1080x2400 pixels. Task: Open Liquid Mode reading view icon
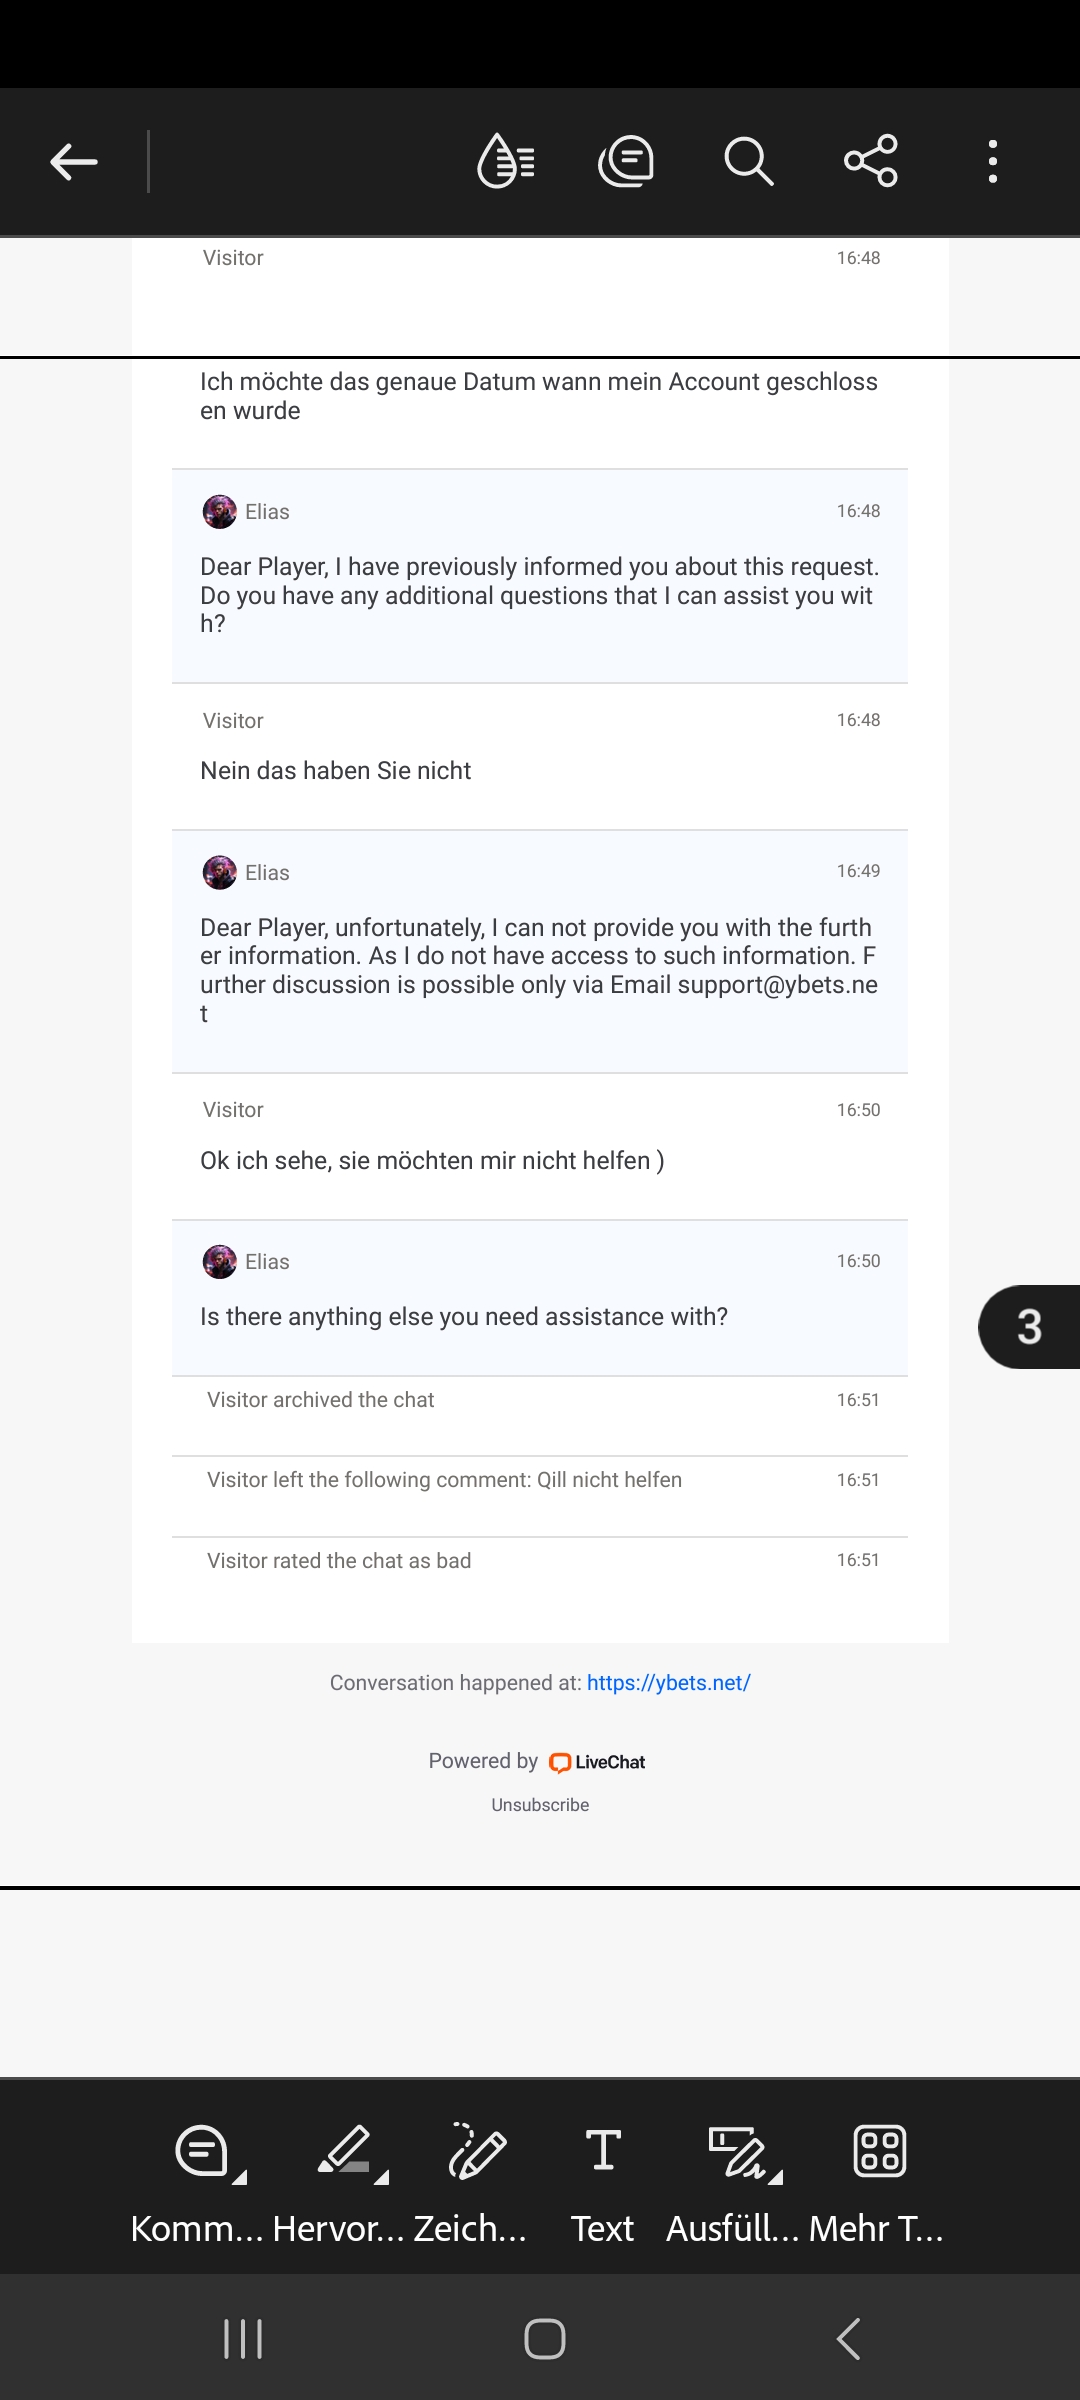507,161
